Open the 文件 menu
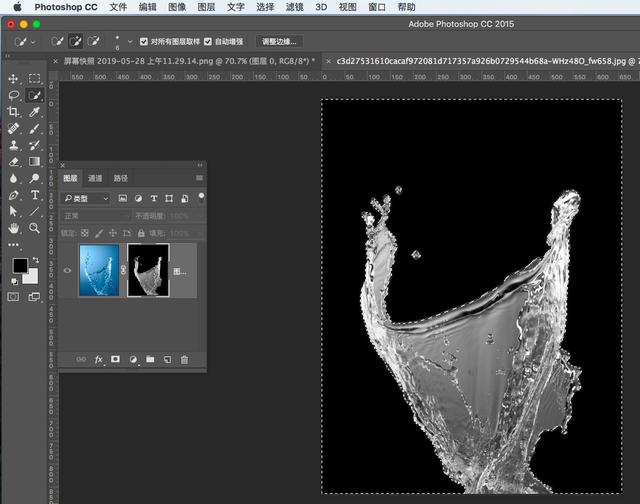Screen dimensions: 640x504 point(118,7)
